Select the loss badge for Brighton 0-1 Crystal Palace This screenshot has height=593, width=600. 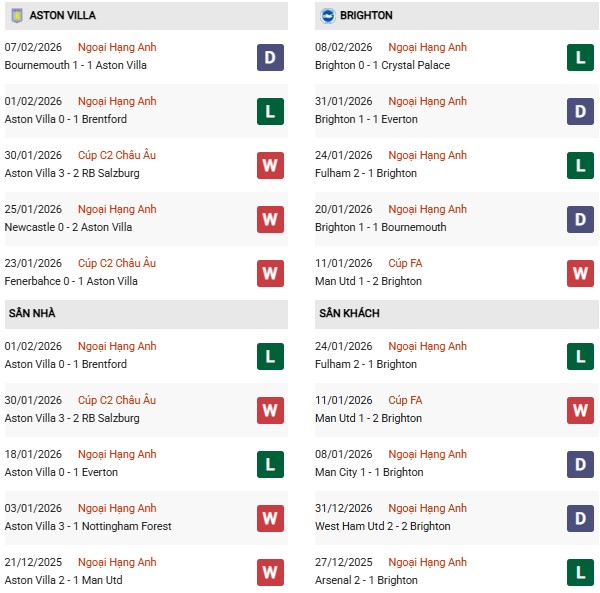click(580, 57)
